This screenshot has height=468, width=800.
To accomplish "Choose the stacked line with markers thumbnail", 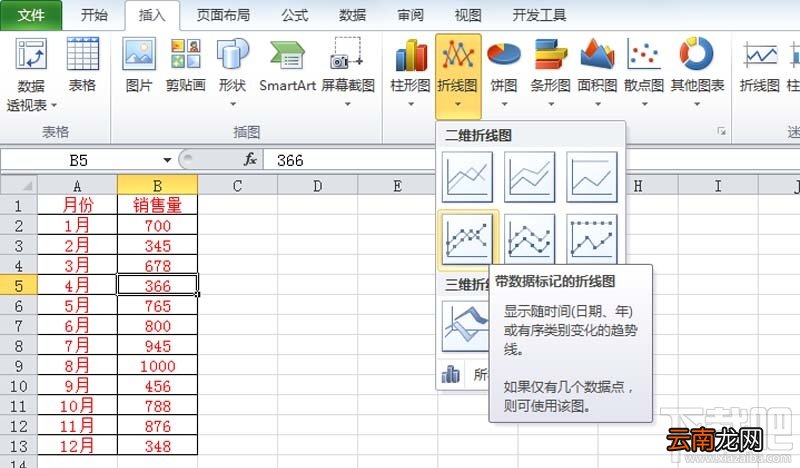I will (x=530, y=239).
